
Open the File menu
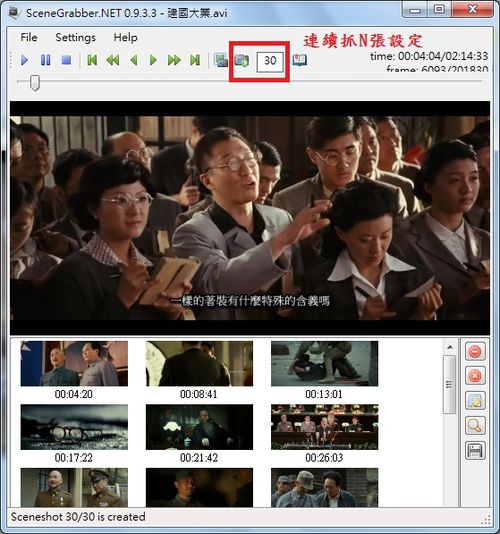coord(29,37)
